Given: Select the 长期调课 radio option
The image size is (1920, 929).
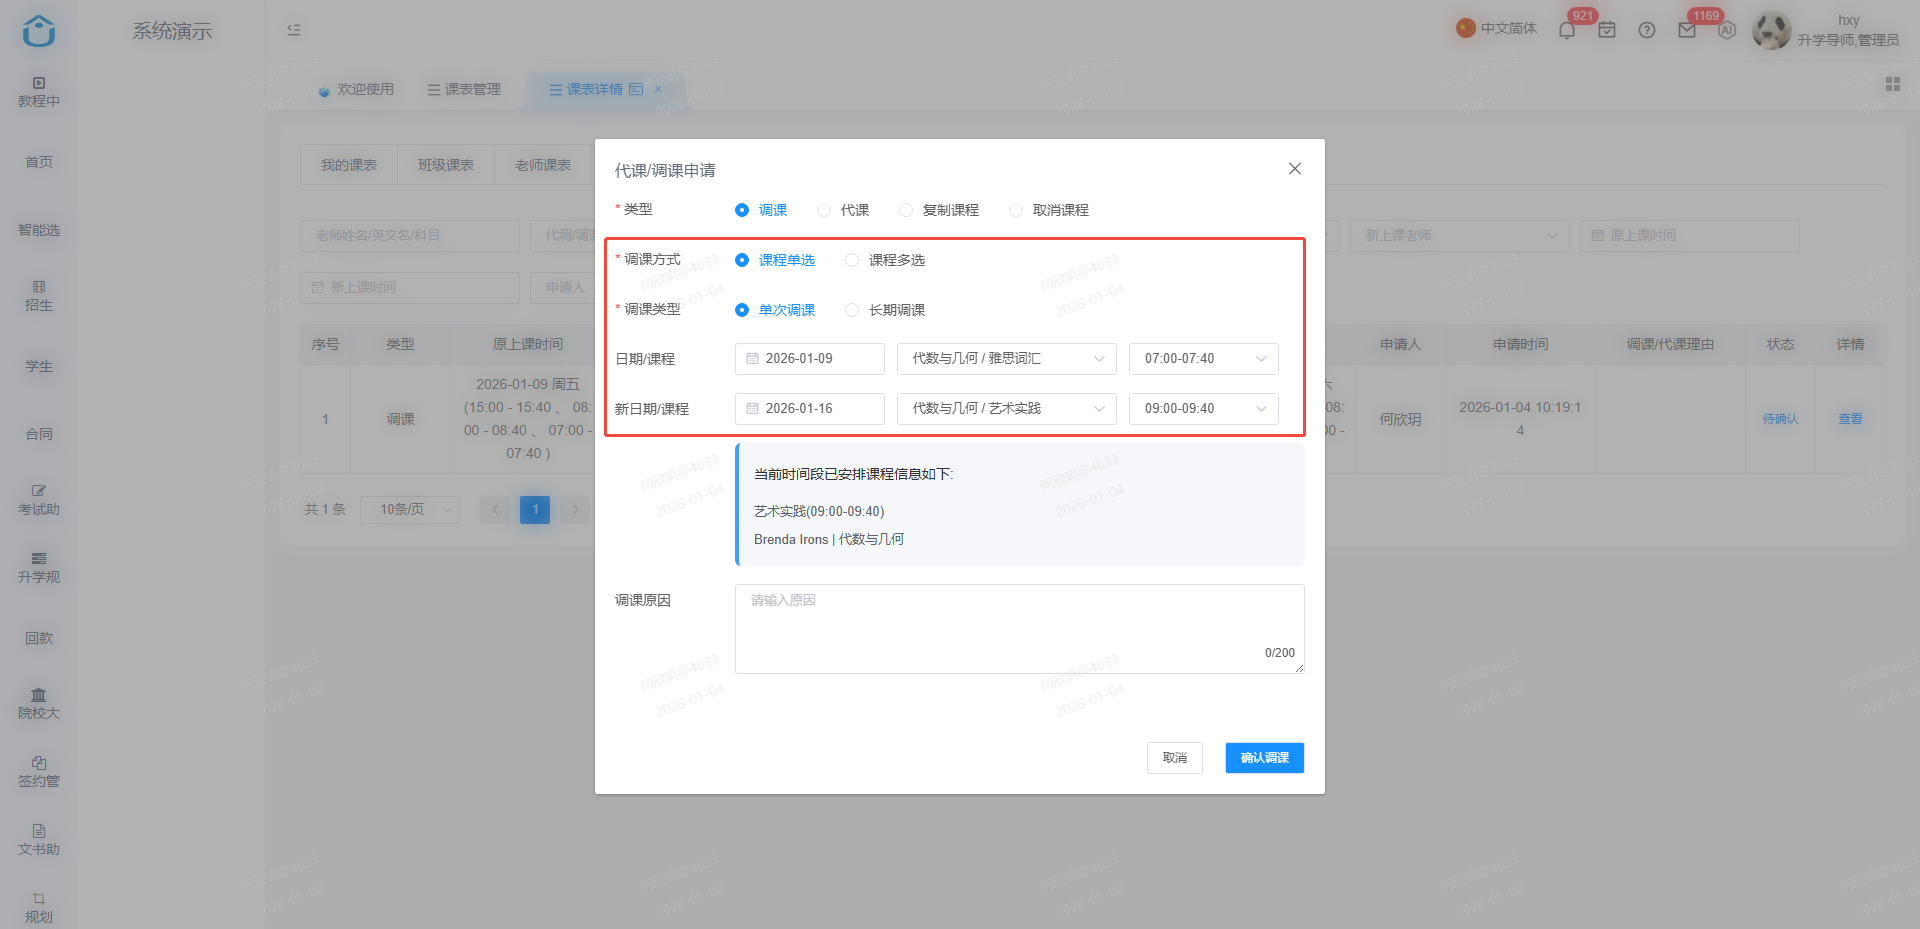Looking at the screenshot, I should pos(885,310).
